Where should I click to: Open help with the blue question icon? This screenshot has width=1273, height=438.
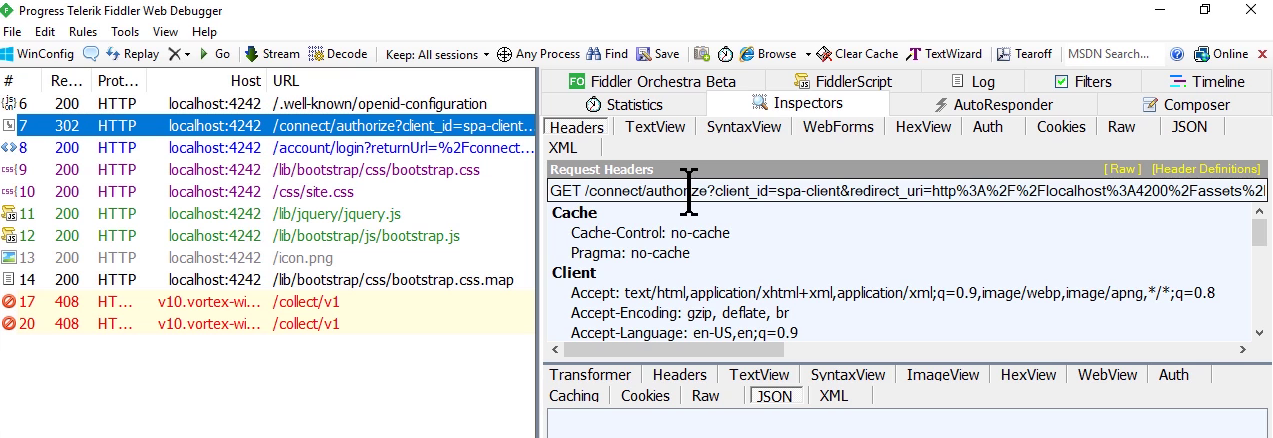(1177, 54)
